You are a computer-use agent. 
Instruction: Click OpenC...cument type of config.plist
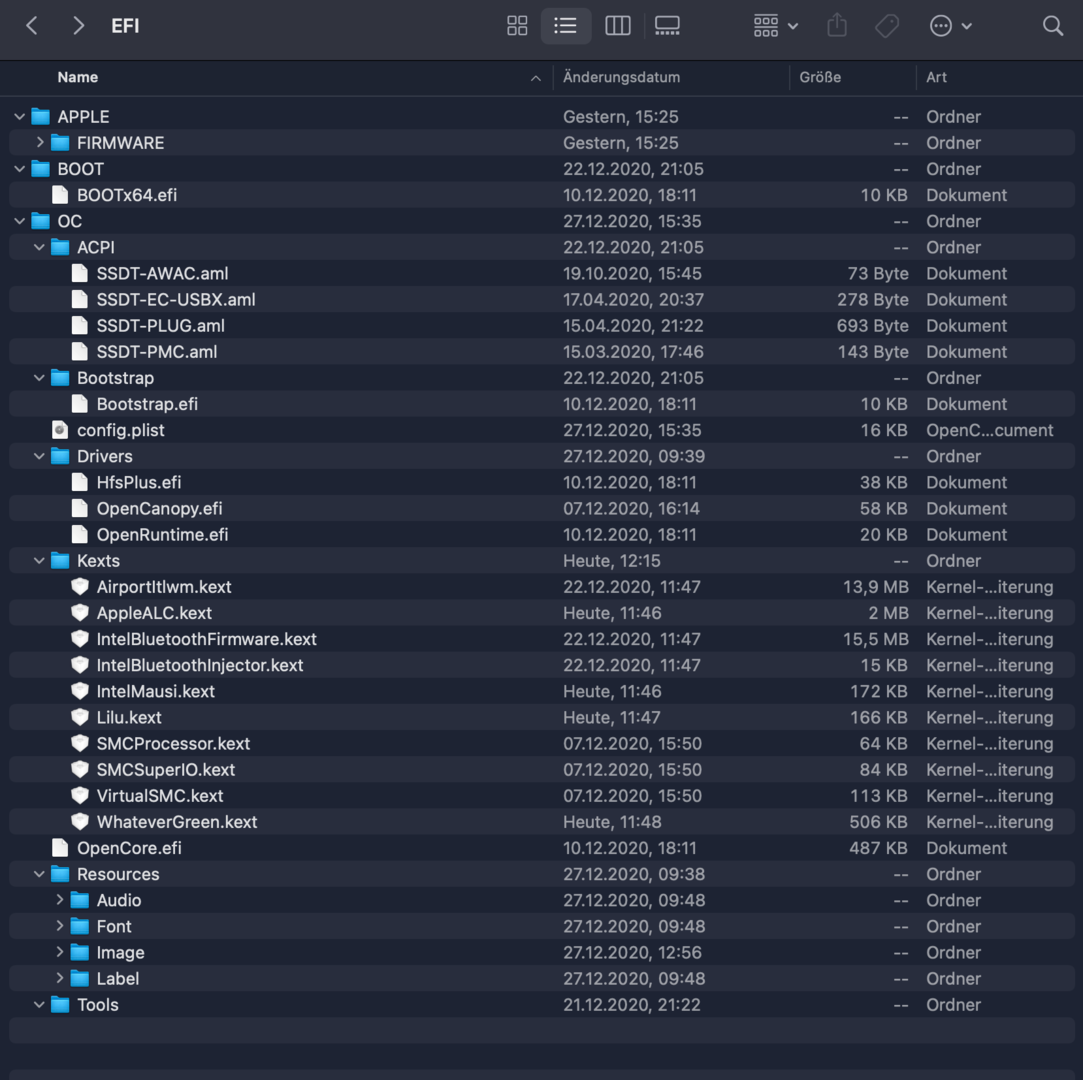click(x=989, y=430)
